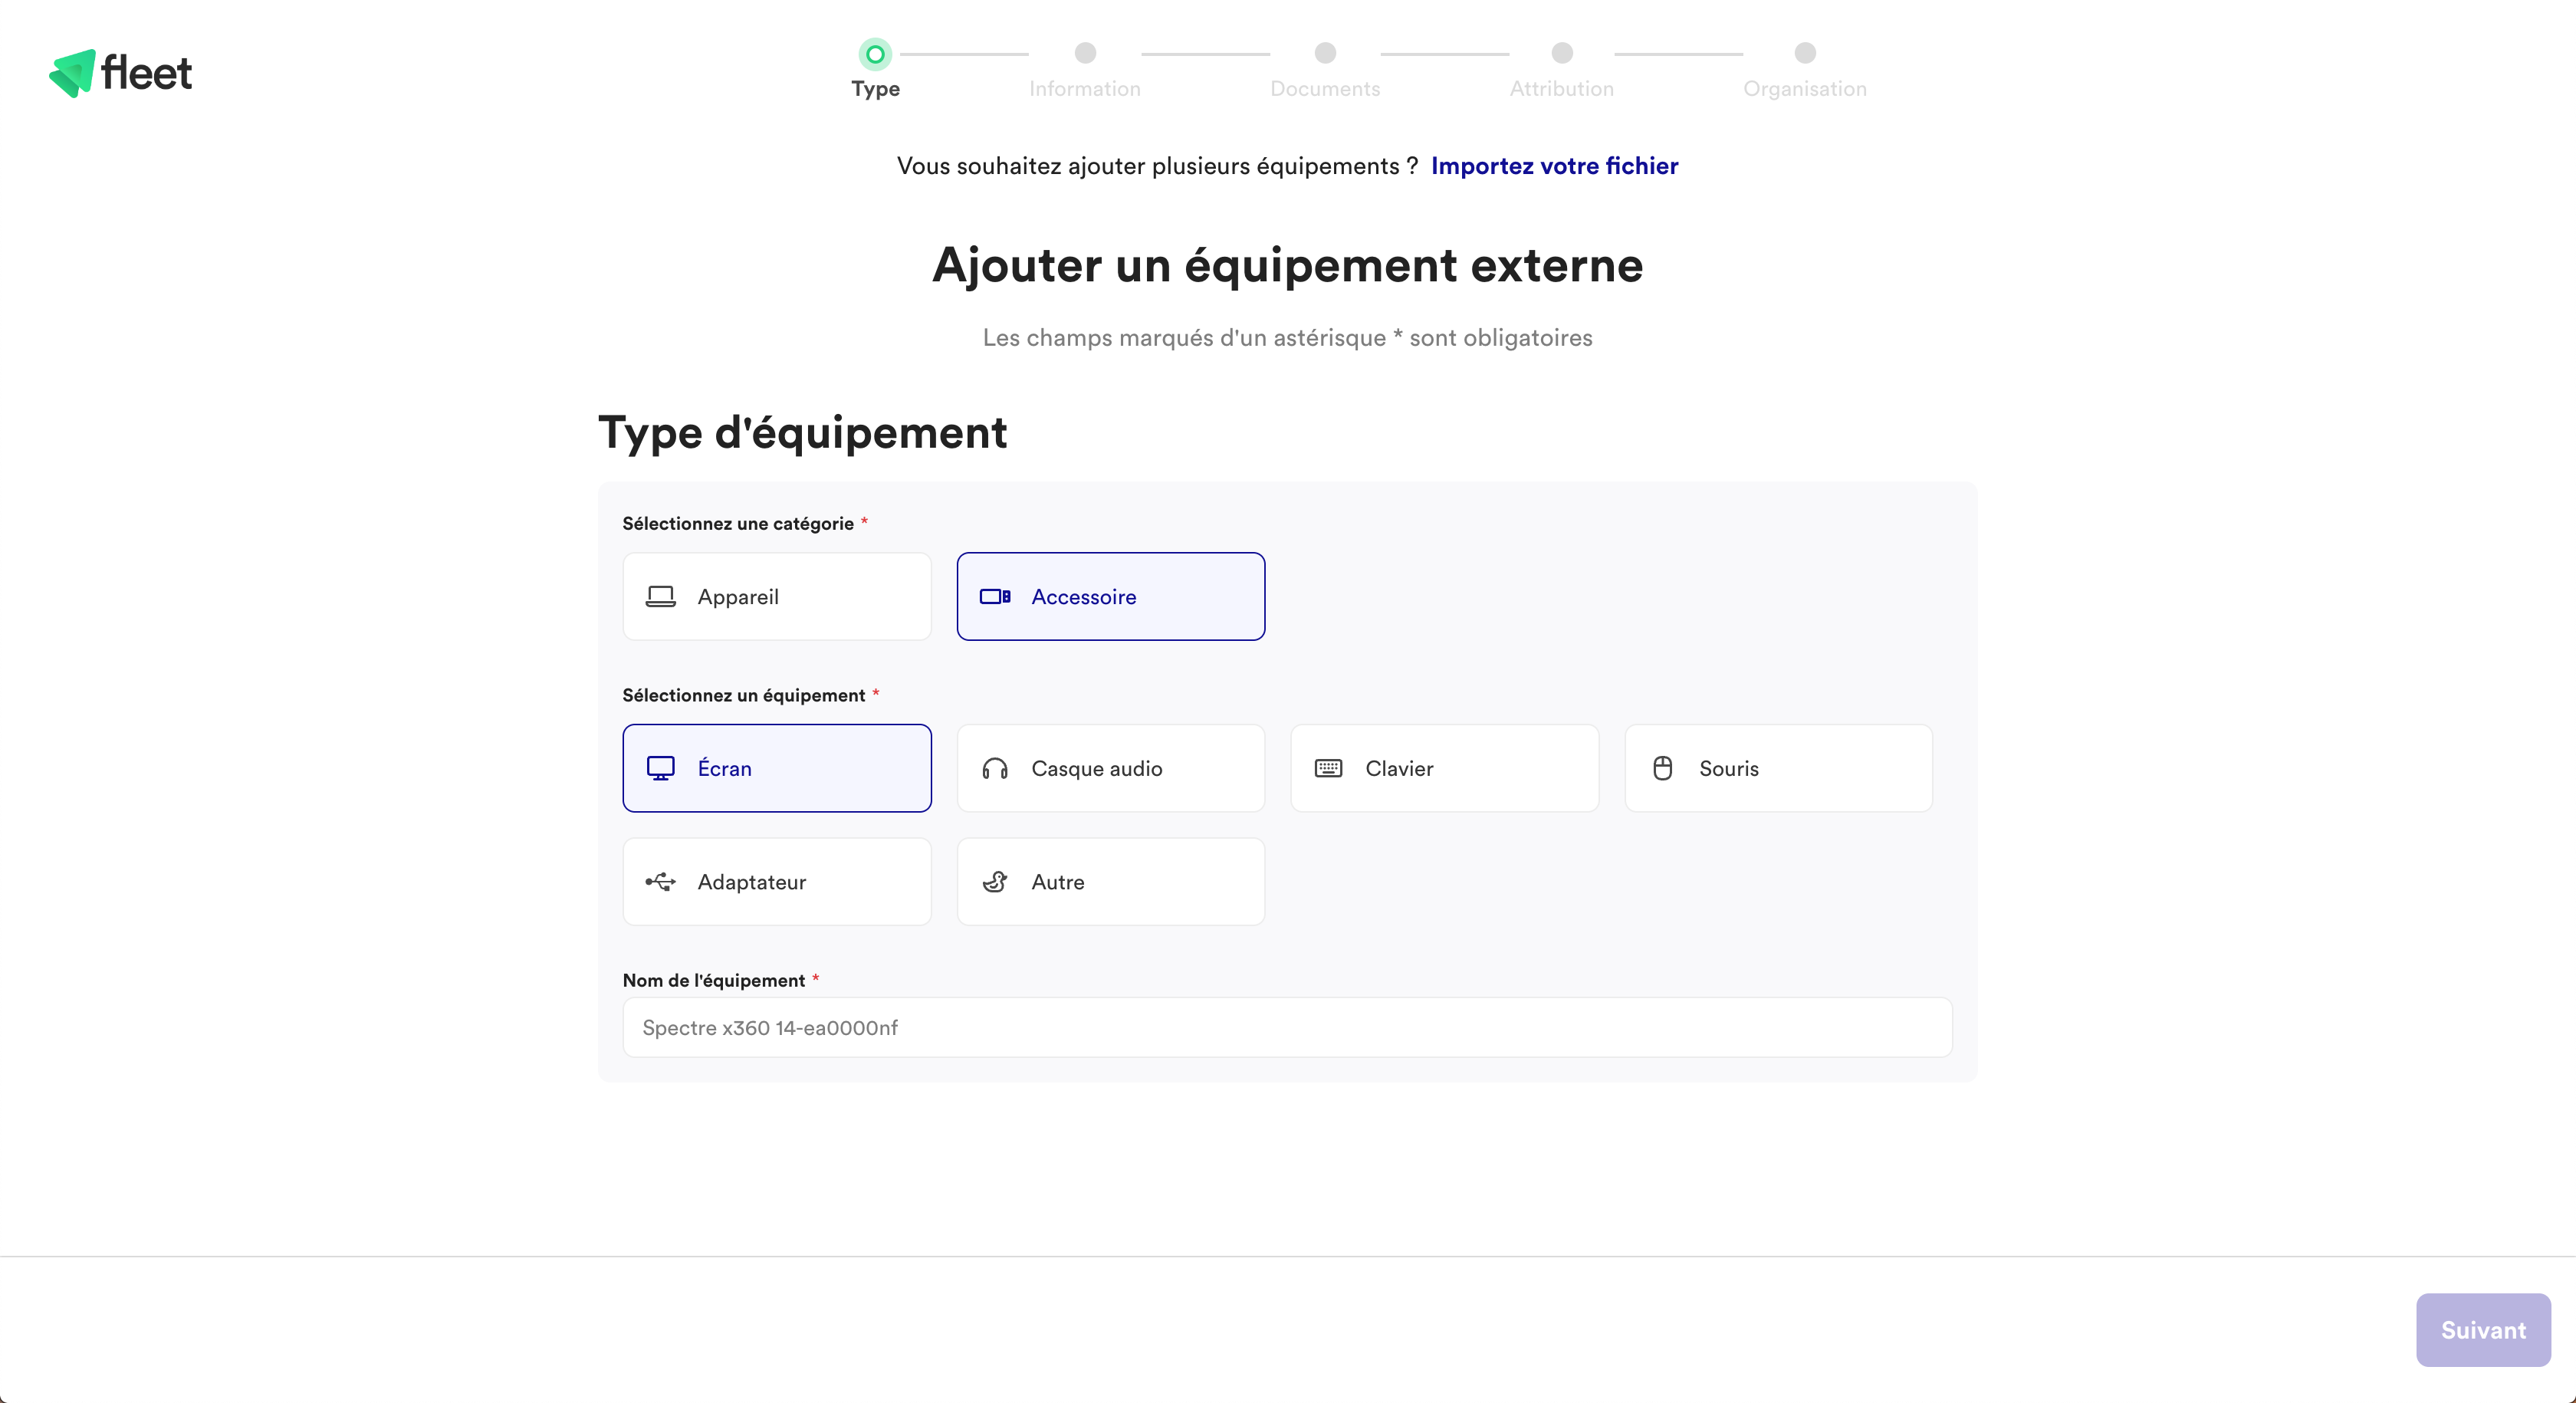Click the duck icon in Autre
Viewport: 2576px width, 1403px height.
[x=995, y=882]
